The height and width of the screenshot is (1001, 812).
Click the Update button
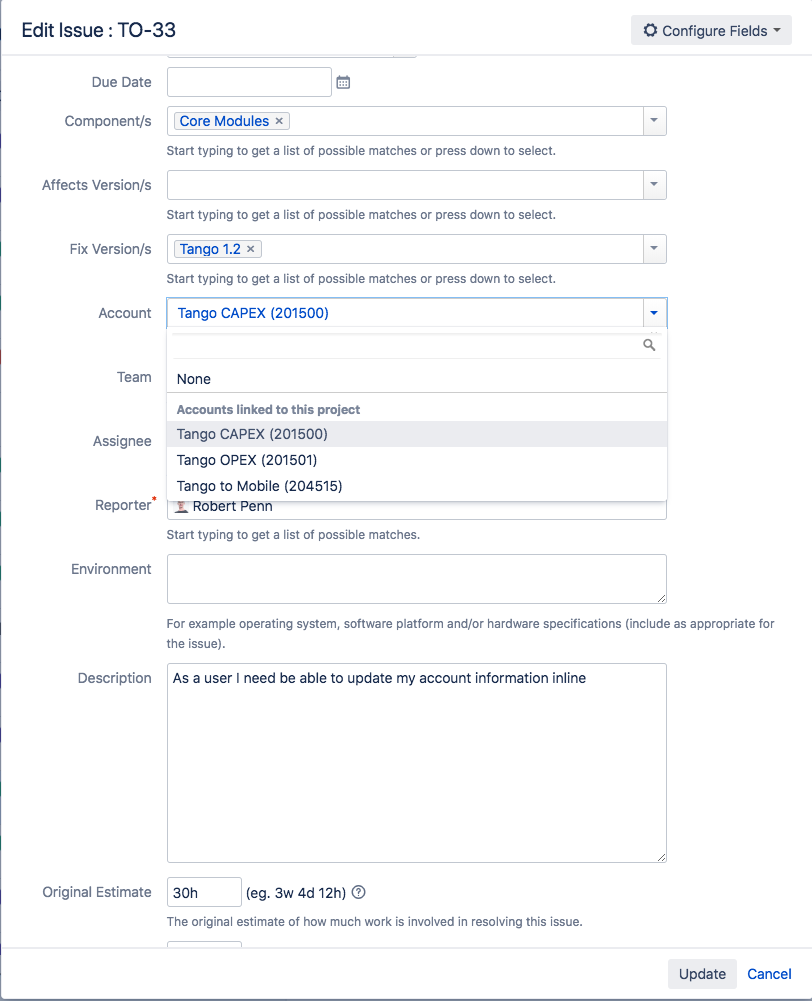coord(702,974)
